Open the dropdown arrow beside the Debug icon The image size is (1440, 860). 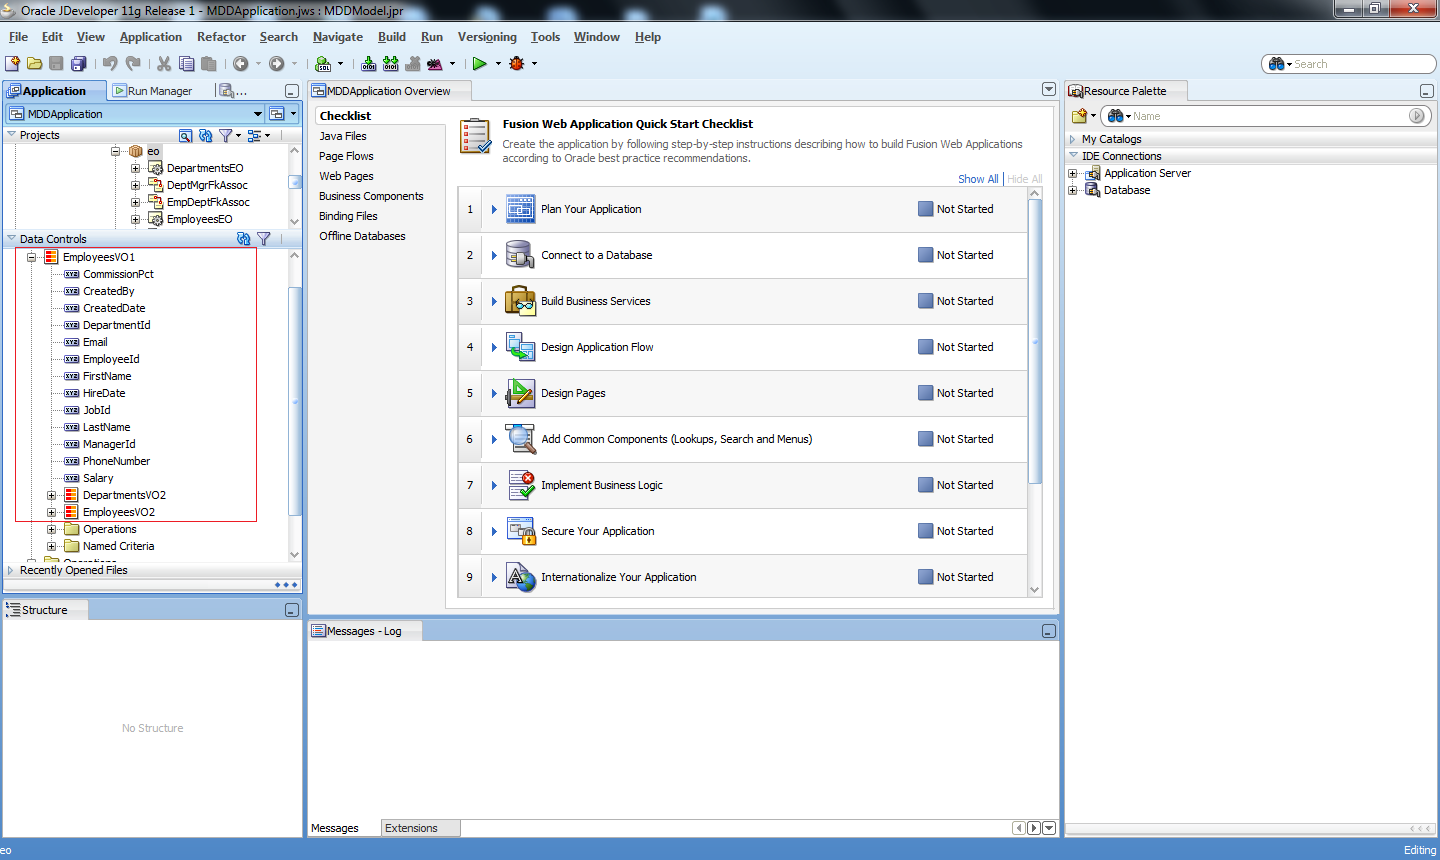534,63
